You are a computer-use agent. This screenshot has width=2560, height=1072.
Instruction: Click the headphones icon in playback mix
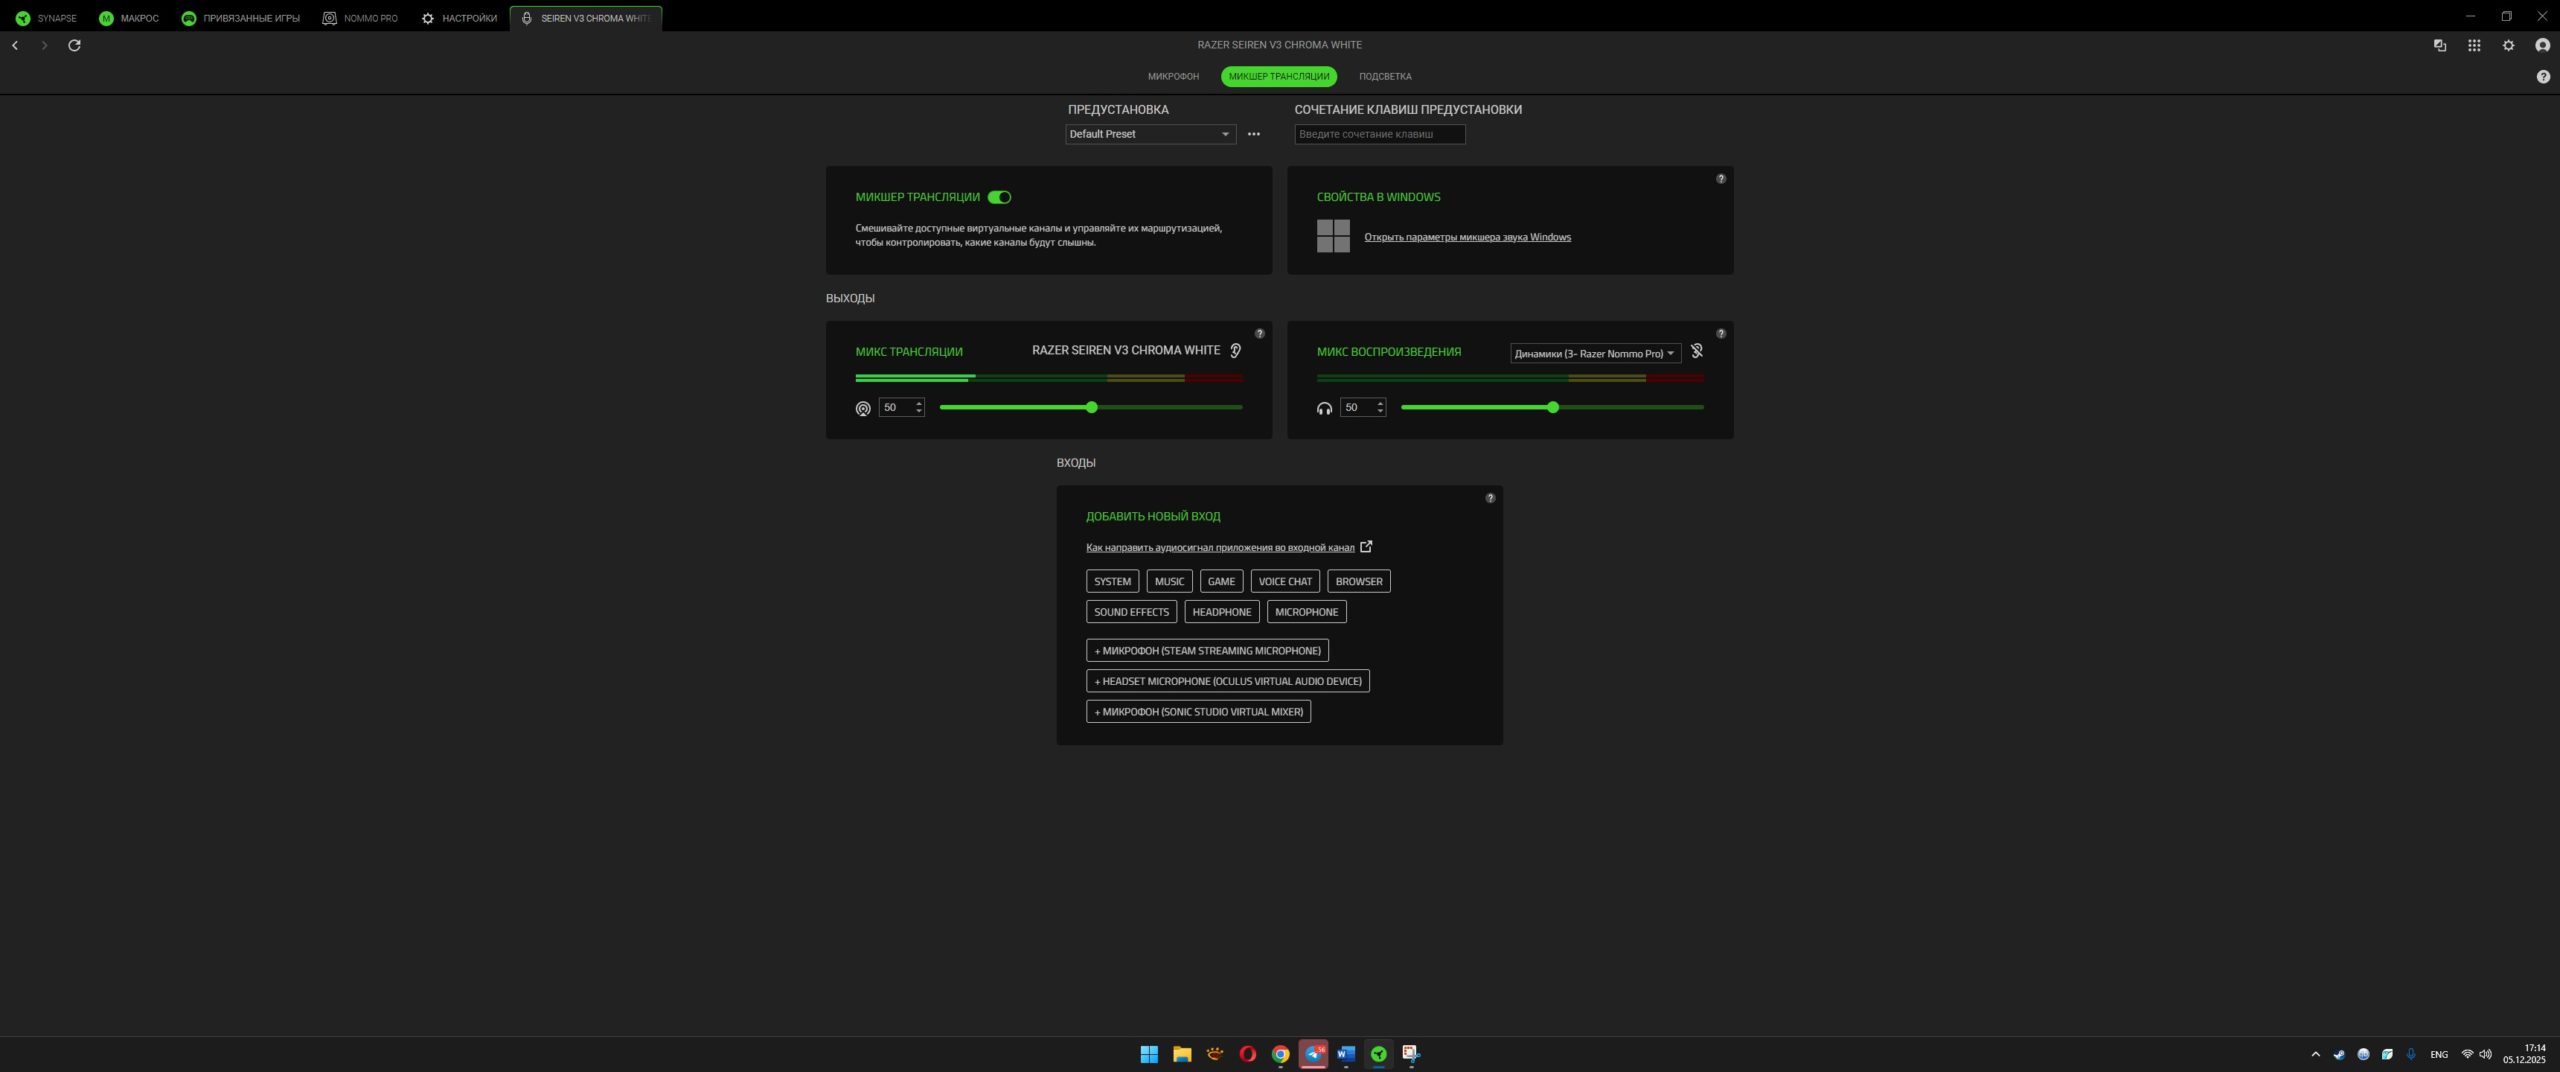[1324, 408]
